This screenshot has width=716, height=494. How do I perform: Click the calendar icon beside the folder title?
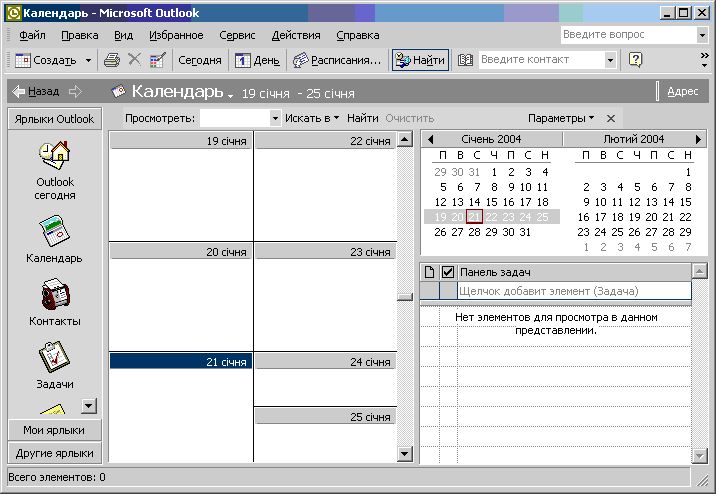click(x=118, y=91)
